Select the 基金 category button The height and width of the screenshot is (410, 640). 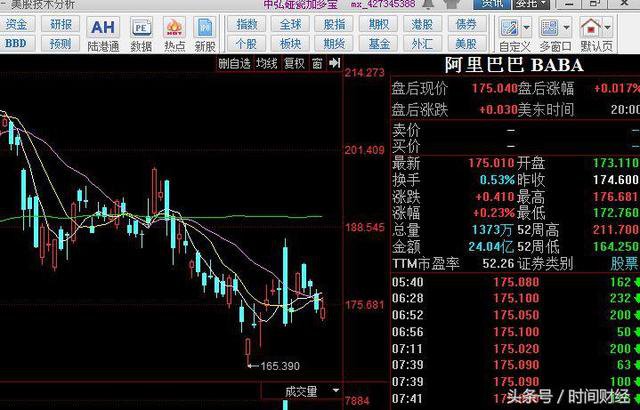tap(378, 43)
